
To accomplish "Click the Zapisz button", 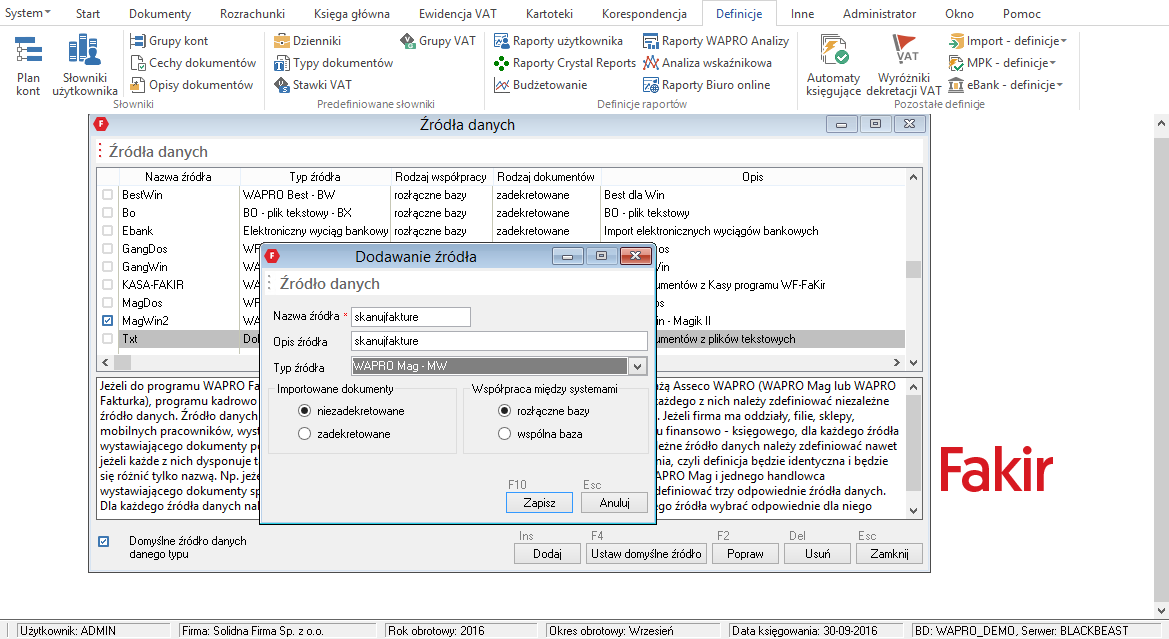I will pos(538,503).
